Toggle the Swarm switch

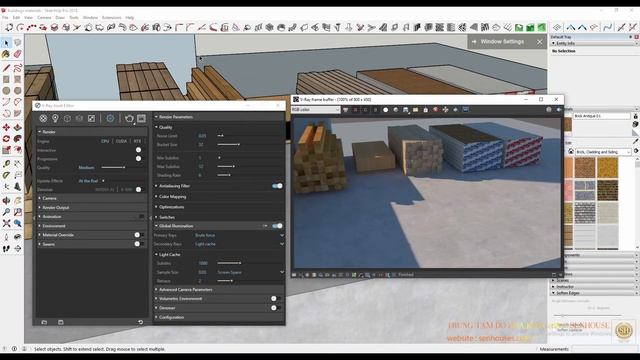tap(138, 244)
